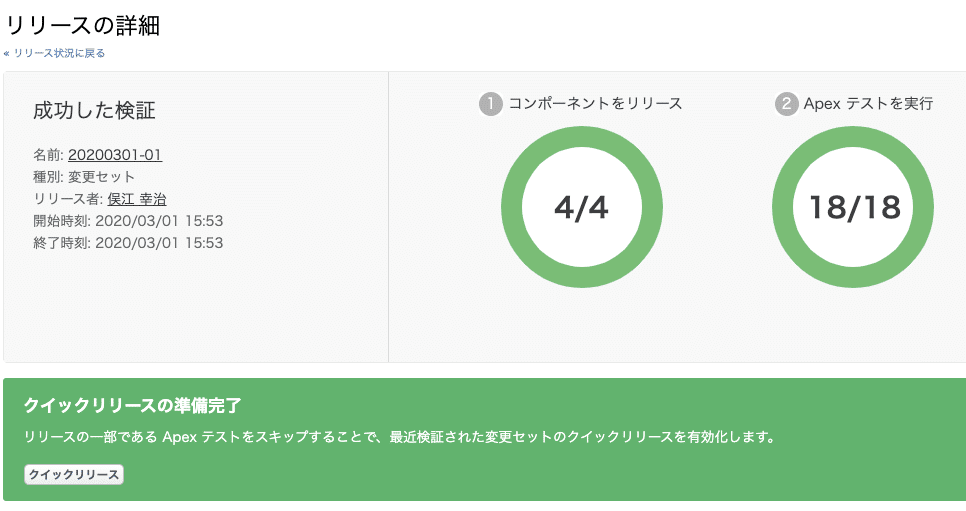This screenshot has width=966, height=511.
Task: Go back via リリース状況に戻る link
Action: [x=58, y=53]
